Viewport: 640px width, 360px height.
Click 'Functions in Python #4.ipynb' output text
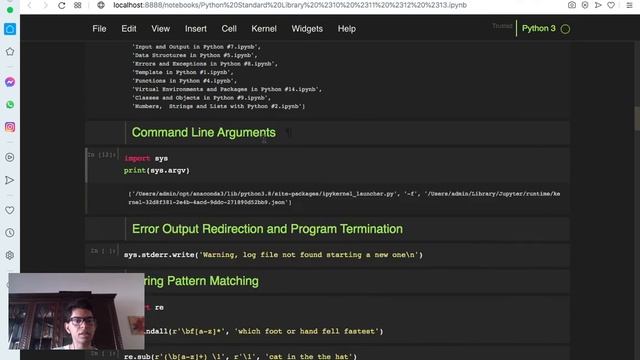tap(184, 81)
